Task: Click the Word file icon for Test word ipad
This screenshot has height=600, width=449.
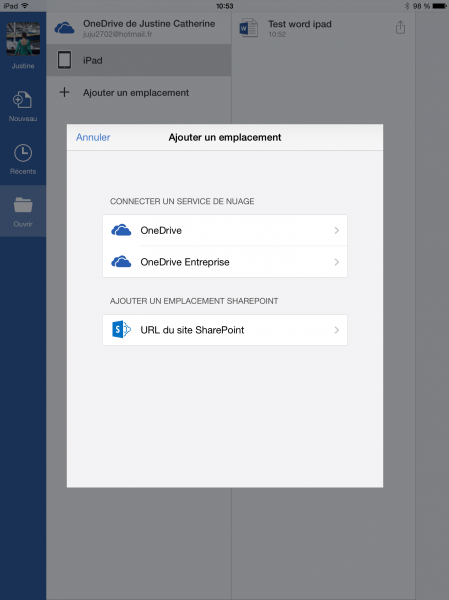Action: coord(248,28)
